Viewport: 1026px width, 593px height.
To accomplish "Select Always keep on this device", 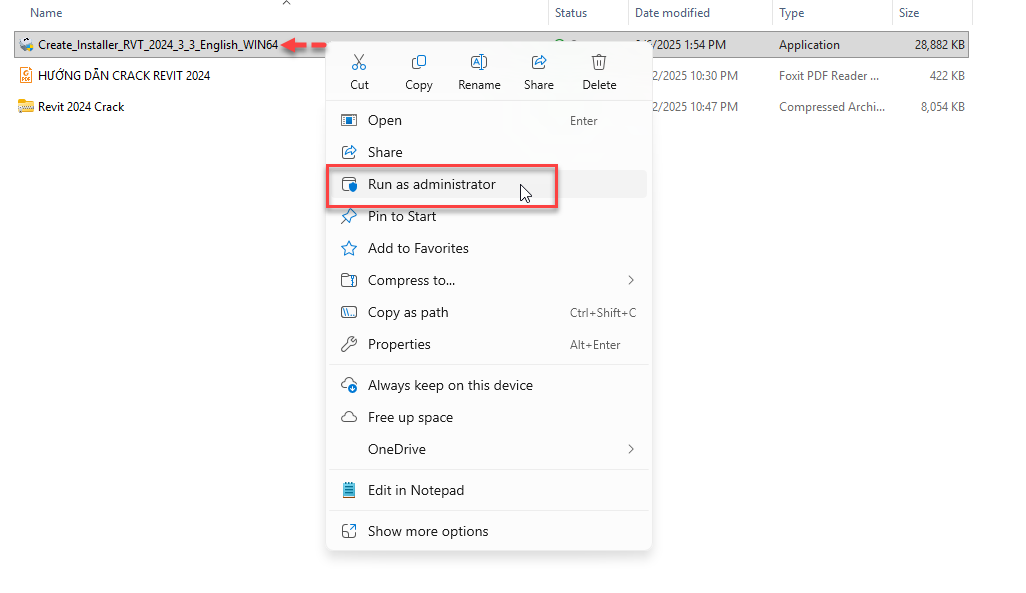I will [450, 386].
